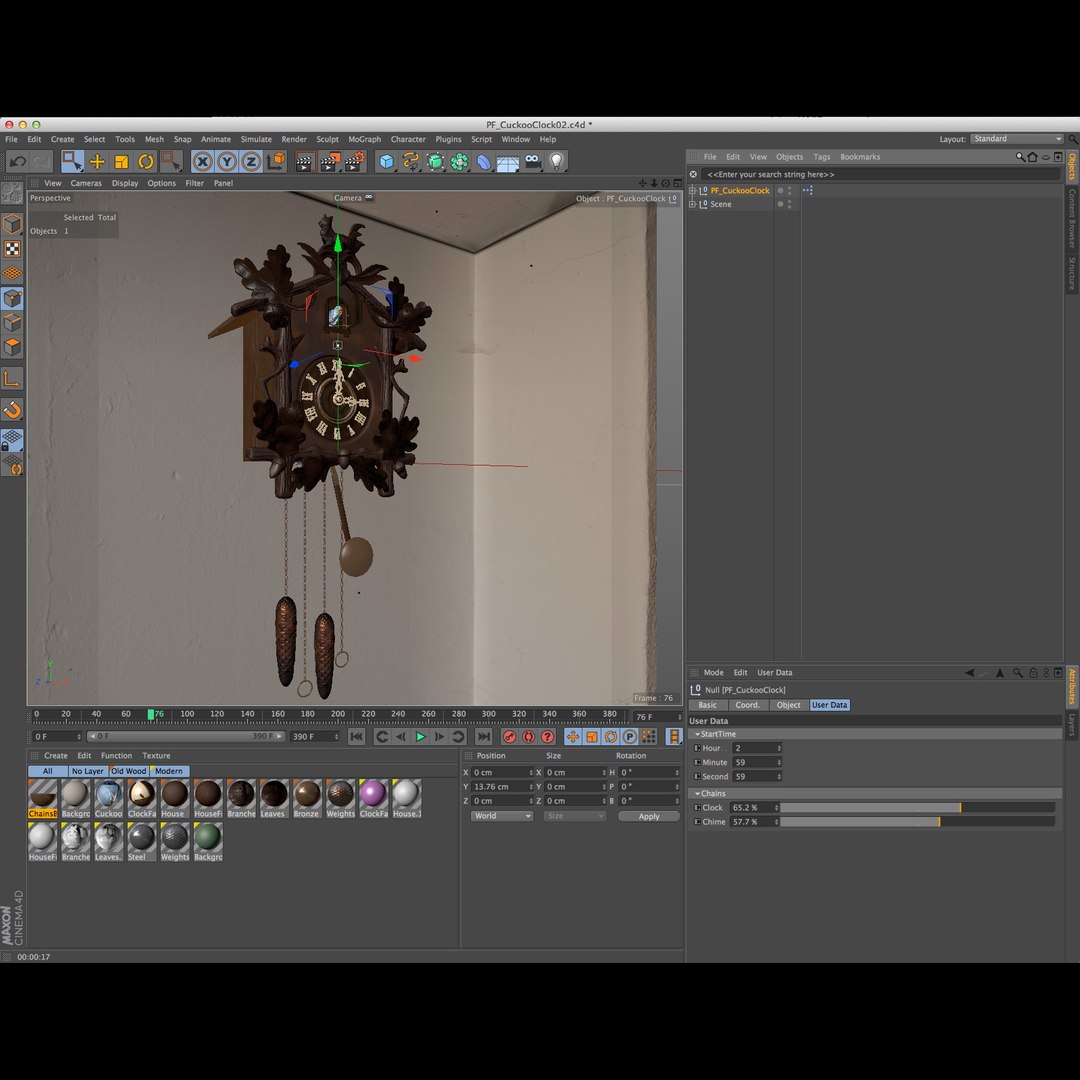The width and height of the screenshot is (1080, 1080).
Task: Open the World coordinate dropdown
Action: pos(502,816)
